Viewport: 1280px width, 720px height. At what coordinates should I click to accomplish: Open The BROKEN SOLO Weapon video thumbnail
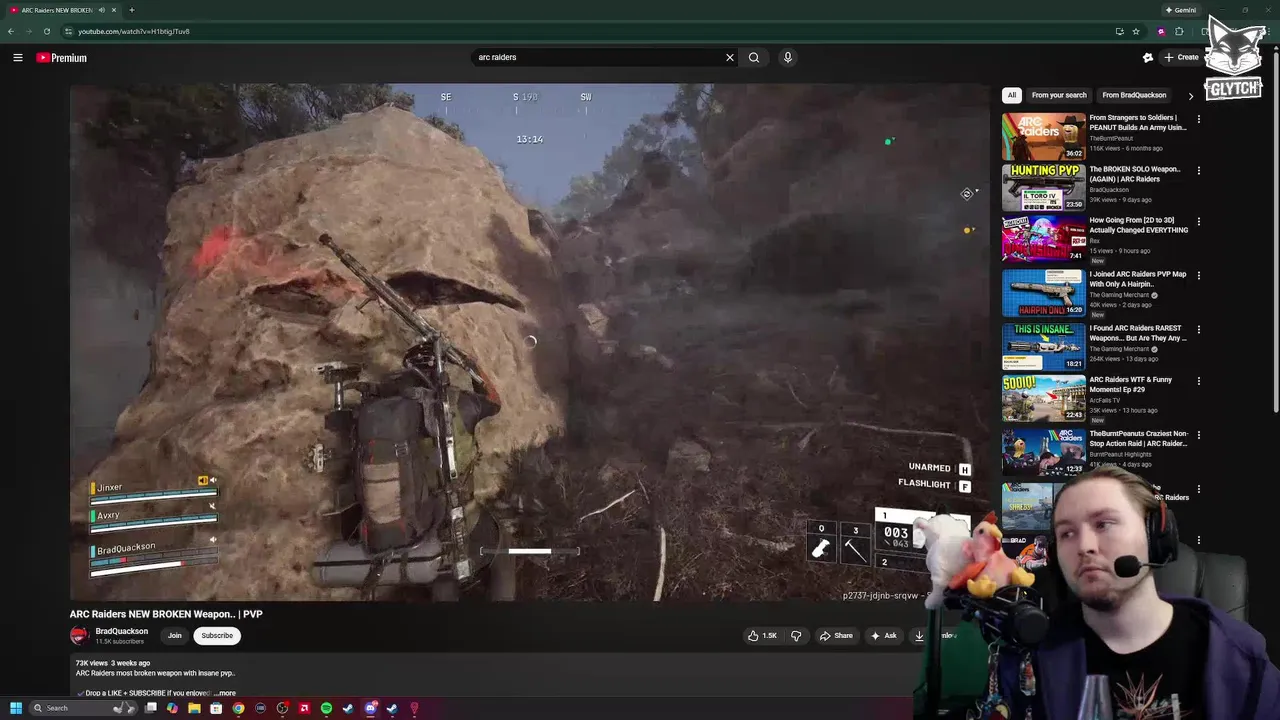[1043, 187]
